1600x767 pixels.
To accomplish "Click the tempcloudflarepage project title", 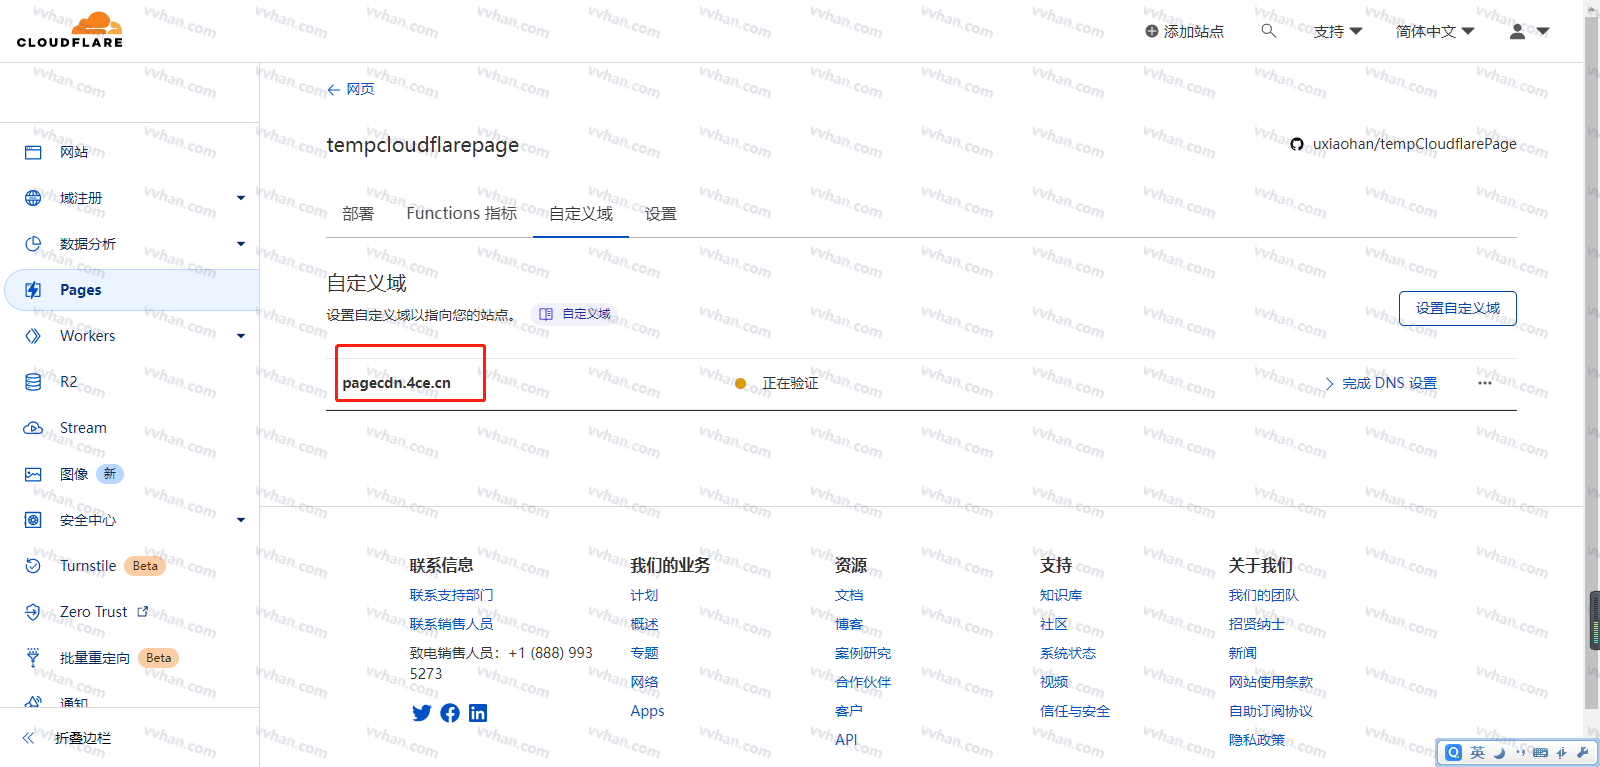I will 423,145.
